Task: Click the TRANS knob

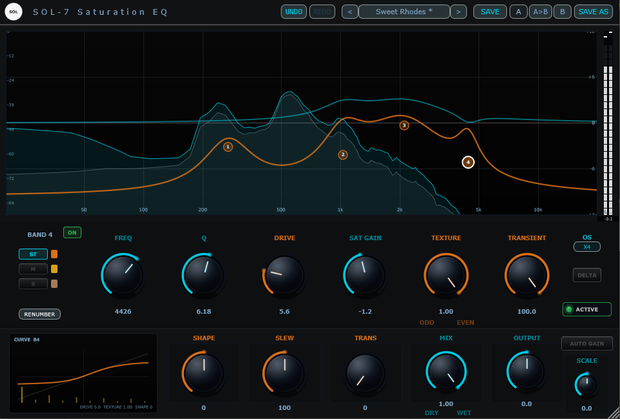Action: (365, 373)
